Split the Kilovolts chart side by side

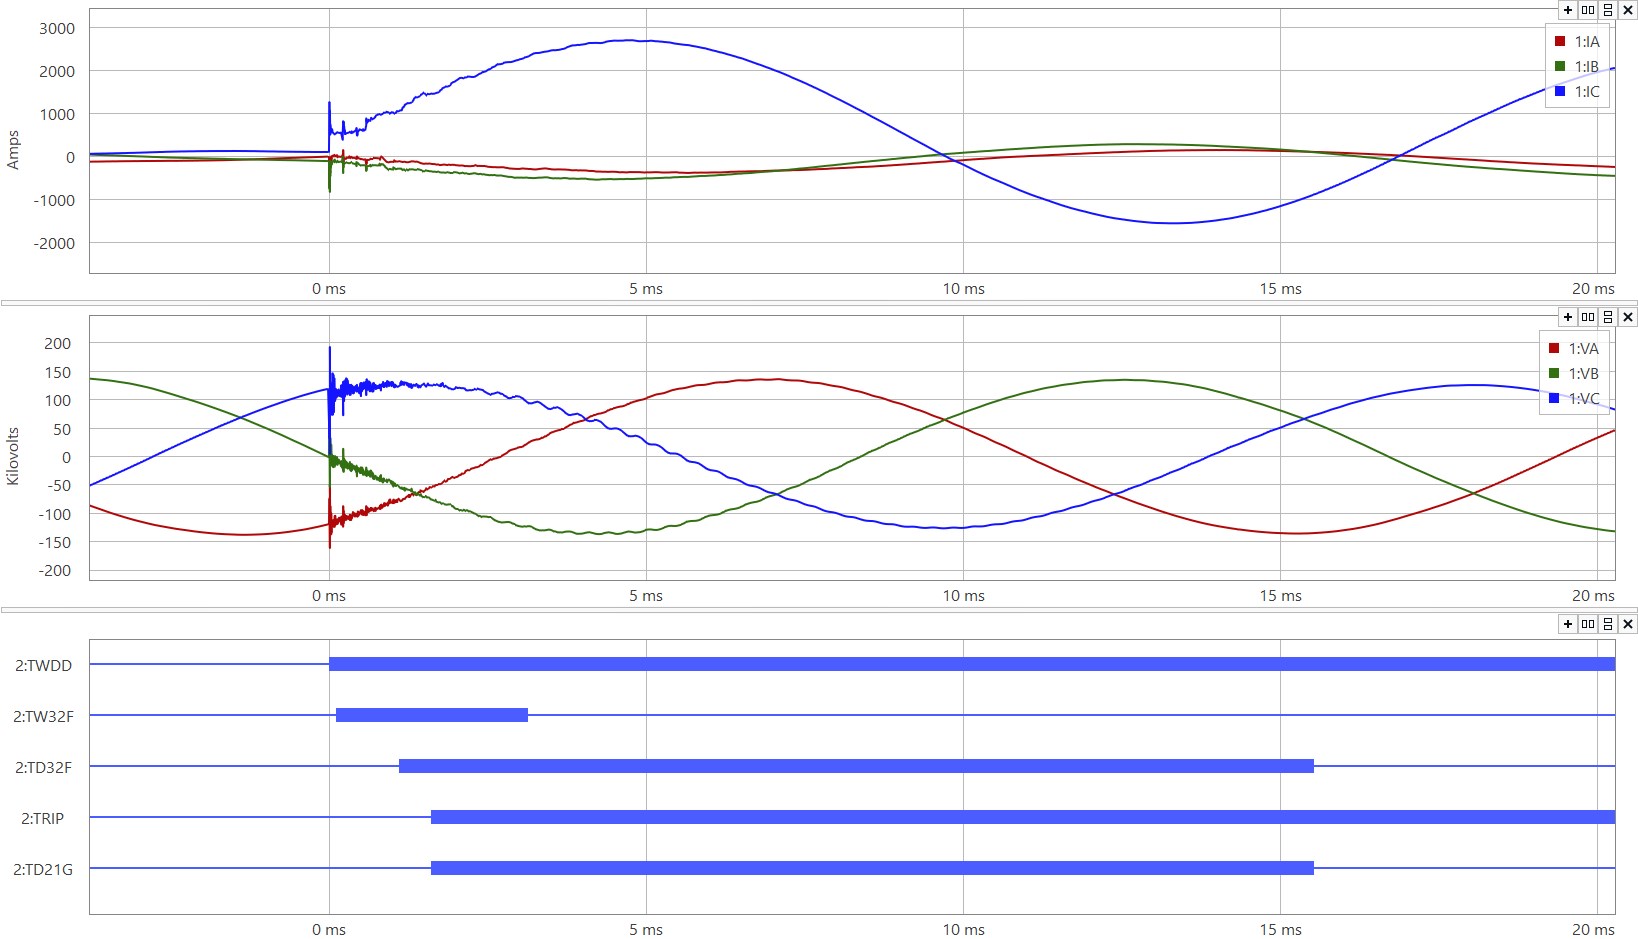[1588, 317]
